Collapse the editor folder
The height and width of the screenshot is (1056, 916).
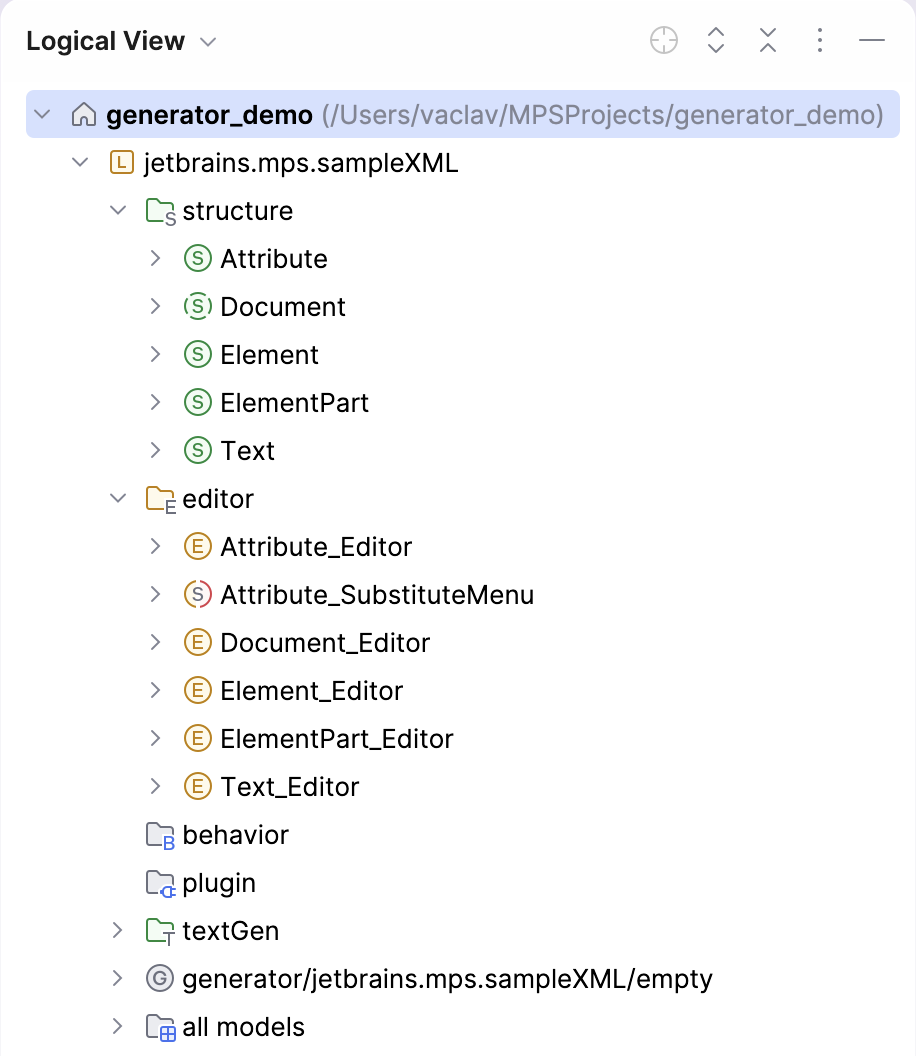(119, 498)
